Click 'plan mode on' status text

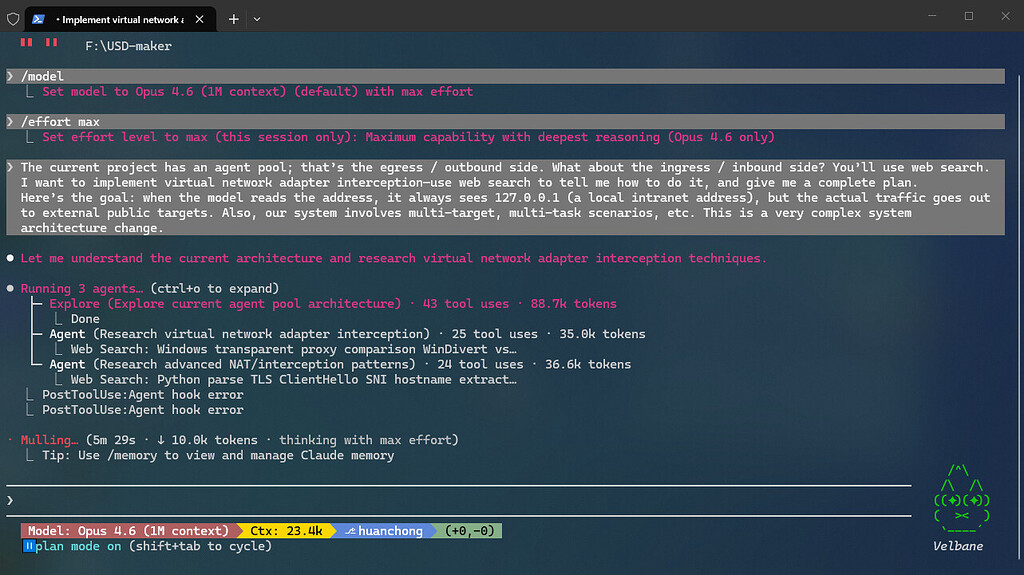click(78, 546)
